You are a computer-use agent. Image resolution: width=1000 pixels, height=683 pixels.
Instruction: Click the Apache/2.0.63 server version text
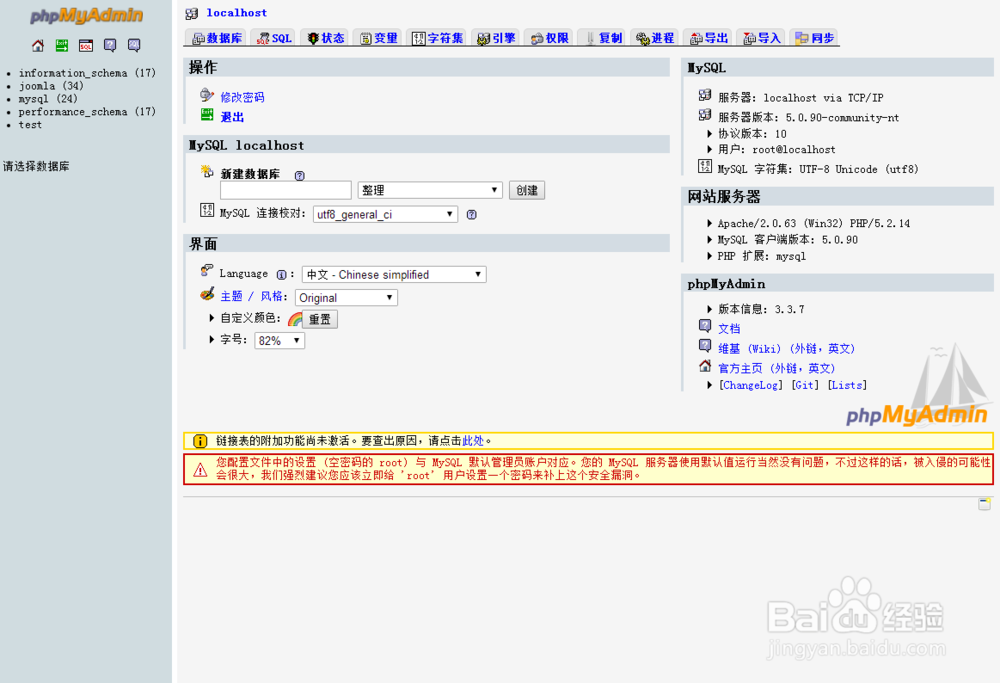(x=814, y=223)
